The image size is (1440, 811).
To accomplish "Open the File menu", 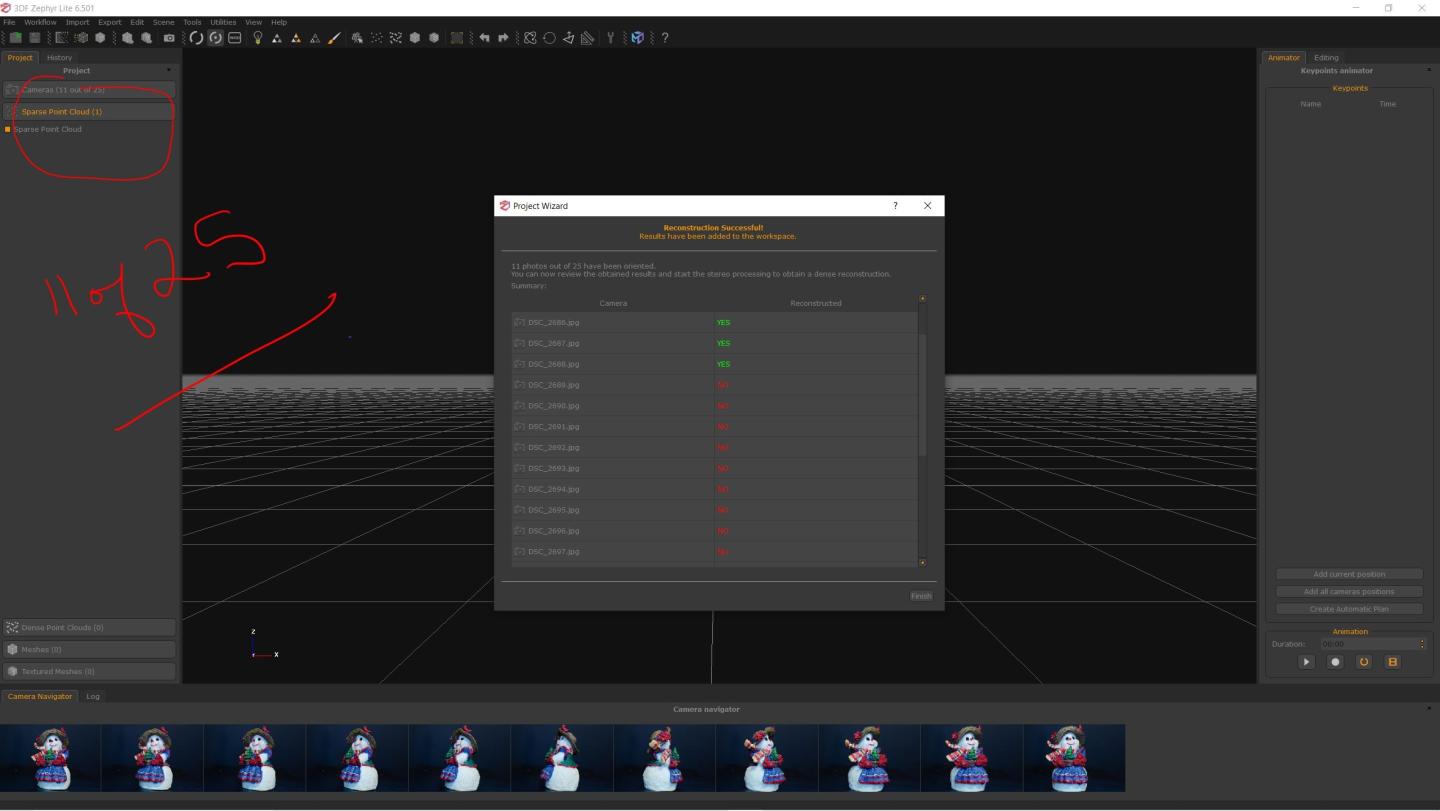I will [x=9, y=22].
